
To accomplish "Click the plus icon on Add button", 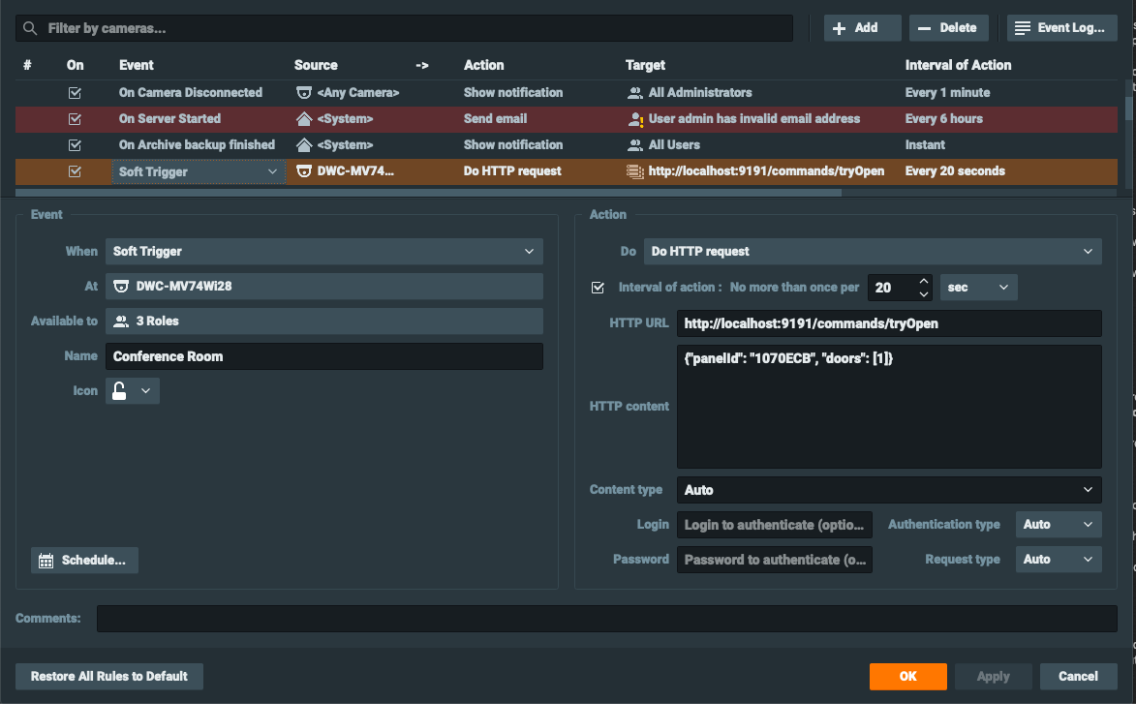I will pos(839,28).
